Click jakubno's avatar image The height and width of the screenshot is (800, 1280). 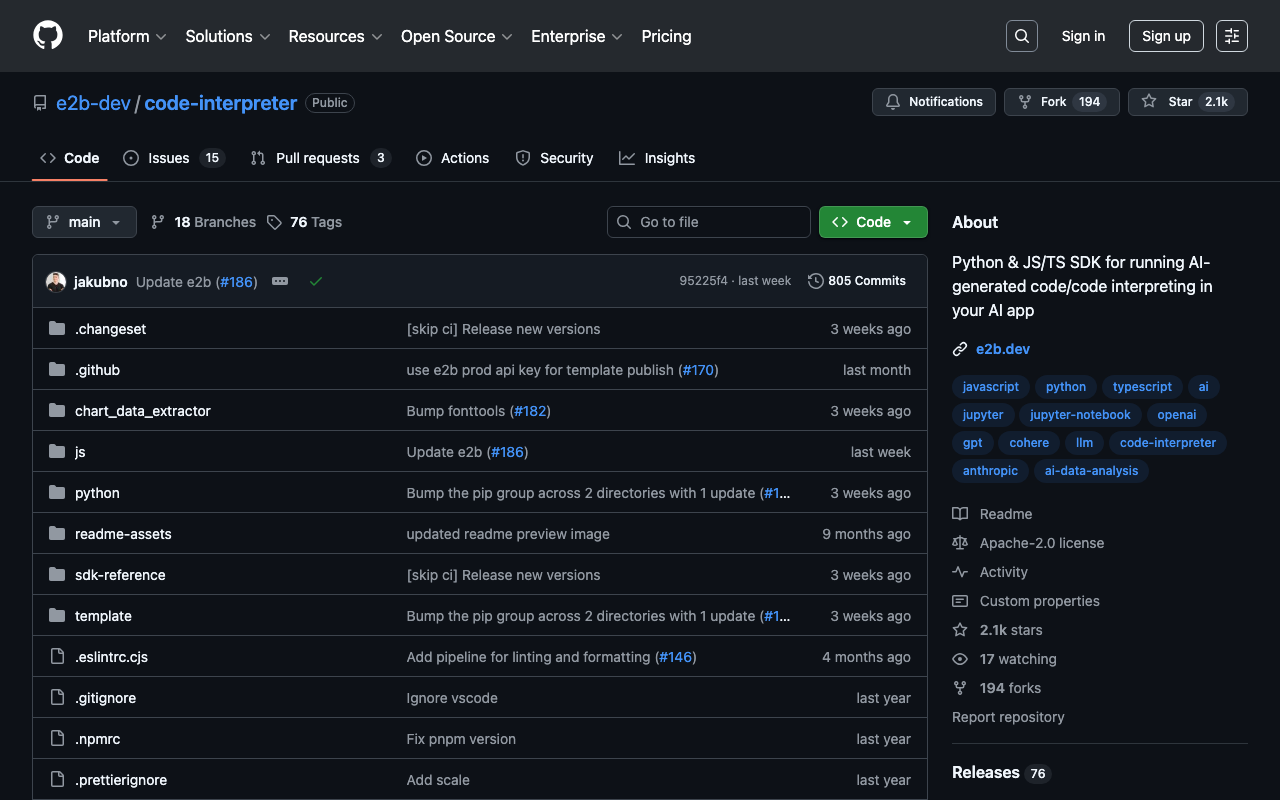coord(56,282)
